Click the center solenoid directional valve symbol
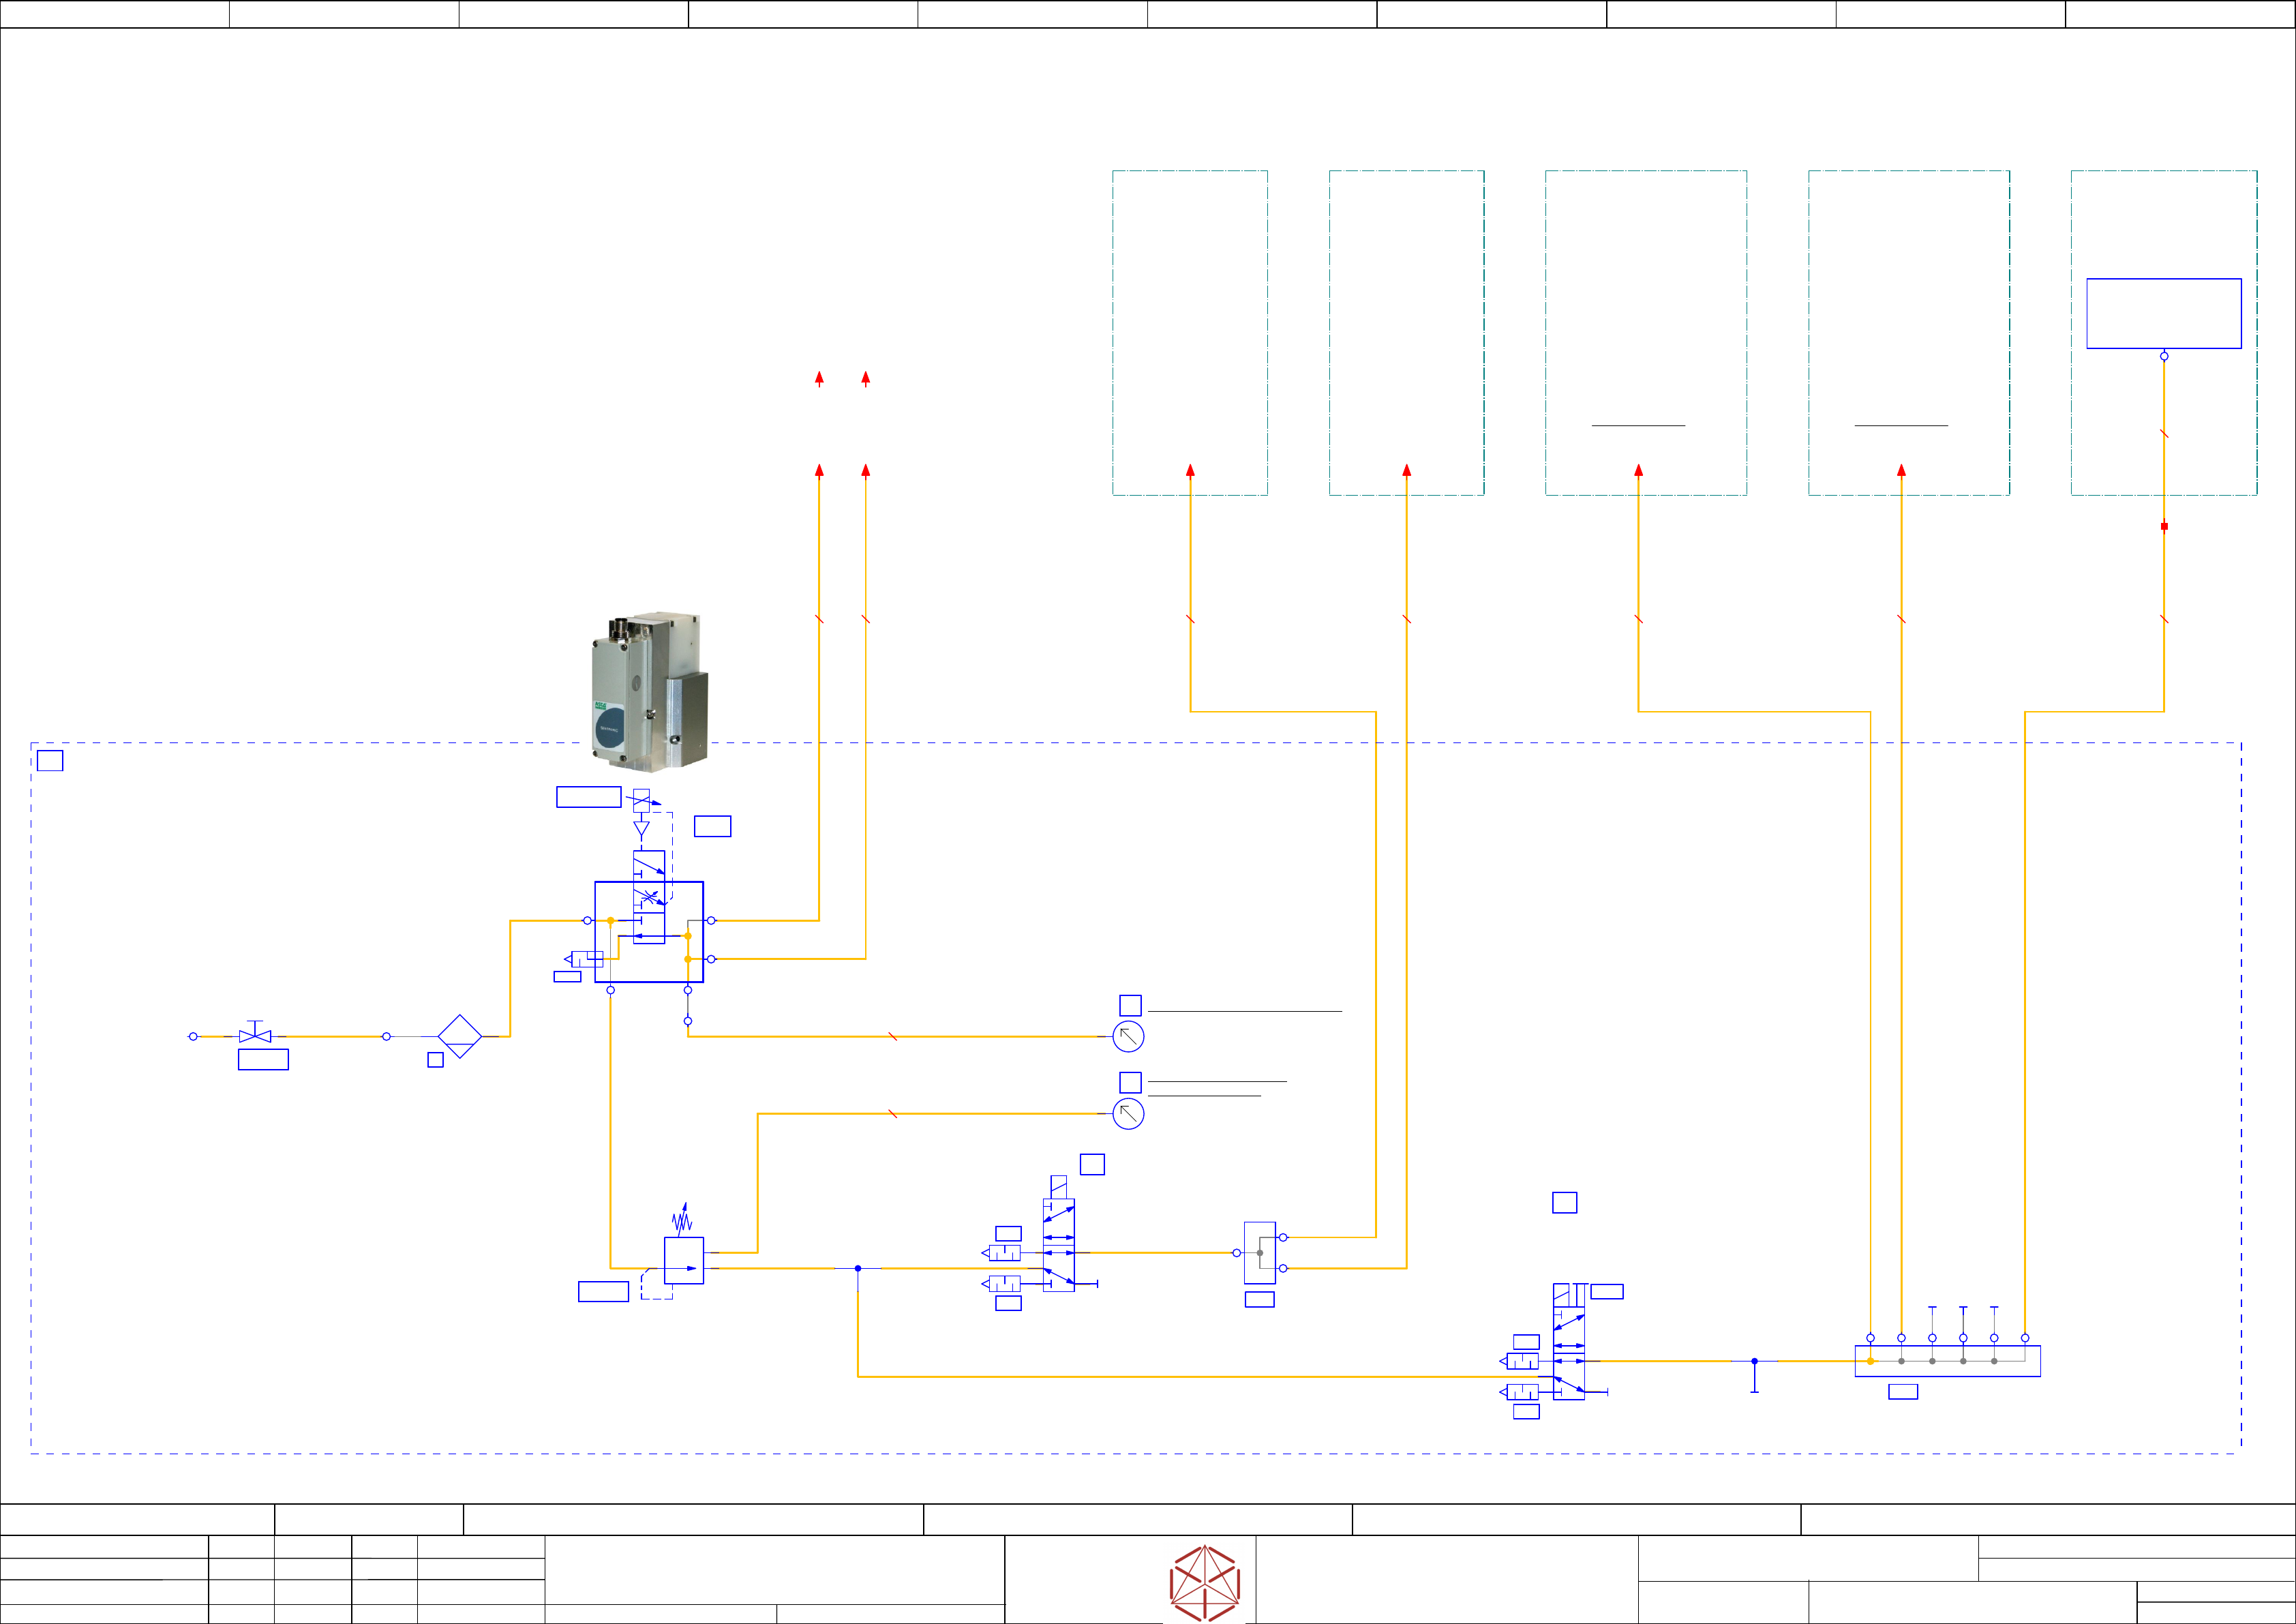Viewport: 2296px width, 1624px height. [1058, 1245]
